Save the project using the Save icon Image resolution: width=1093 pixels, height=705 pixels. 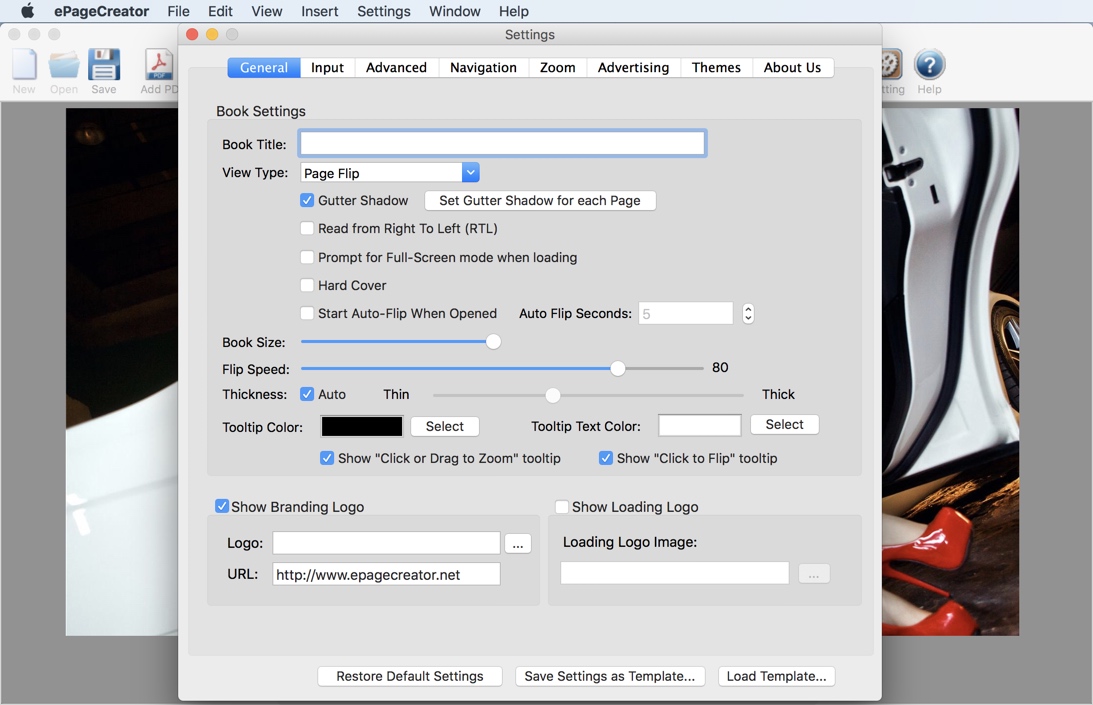click(103, 65)
